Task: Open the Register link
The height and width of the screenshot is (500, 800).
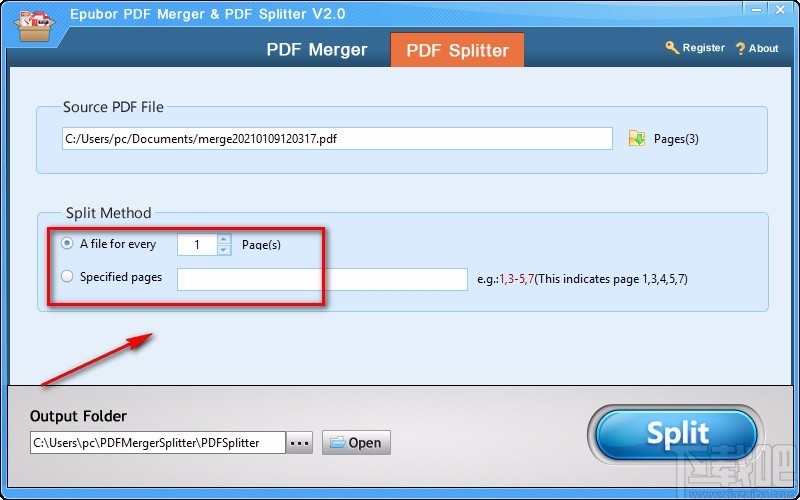Action: pos(704,48)
